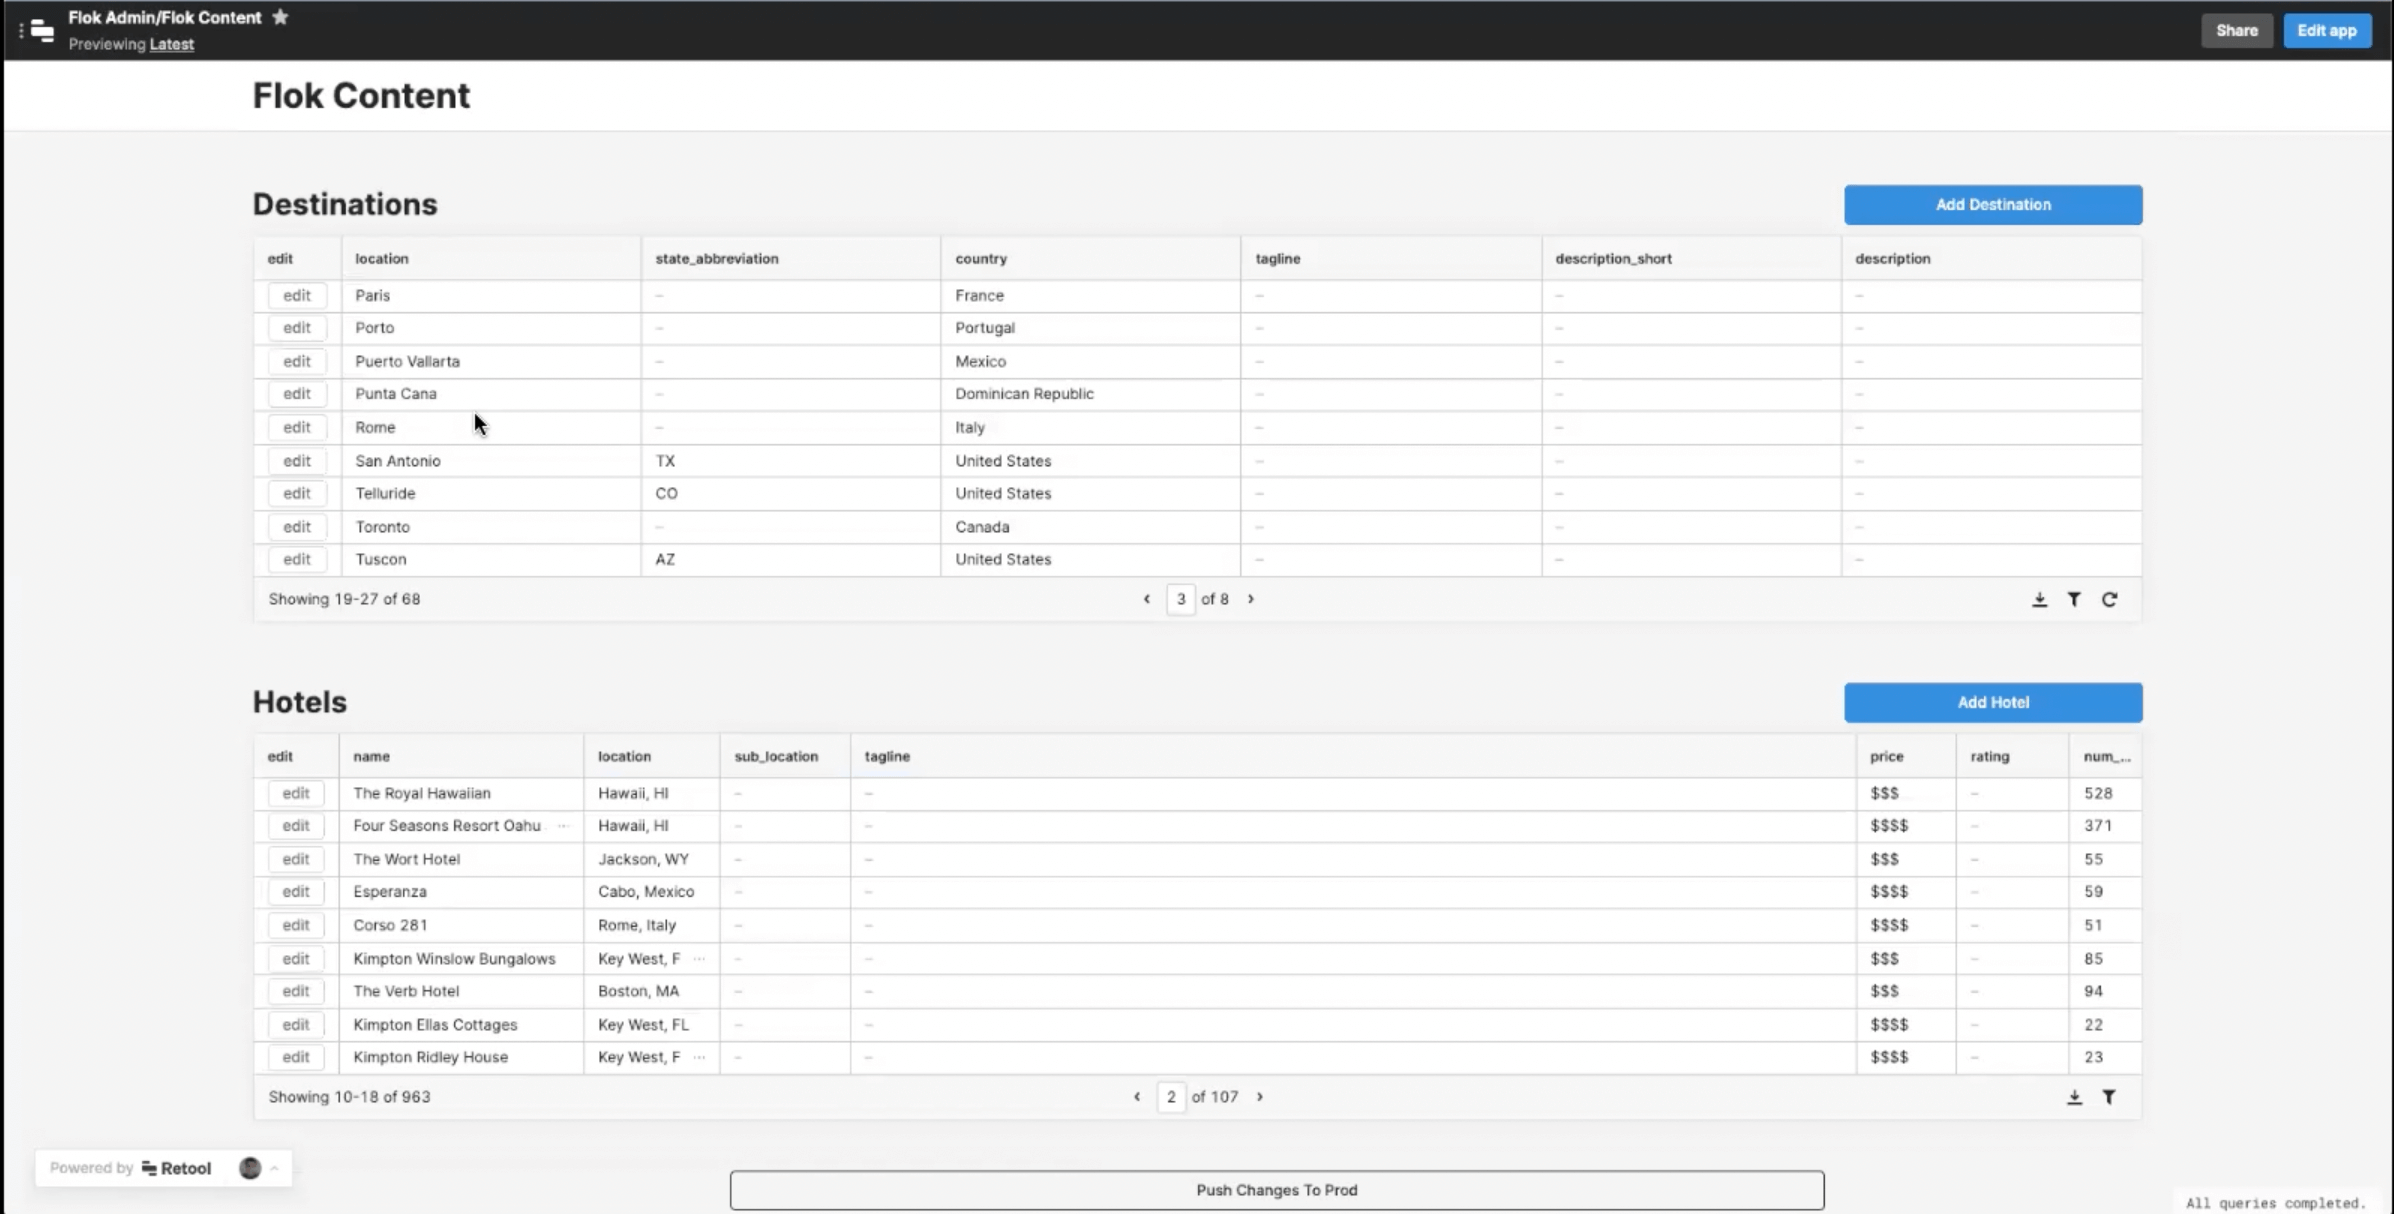Select the Jackson, WY location cell
This screenshot has width=2394, height=1214.
652,859
